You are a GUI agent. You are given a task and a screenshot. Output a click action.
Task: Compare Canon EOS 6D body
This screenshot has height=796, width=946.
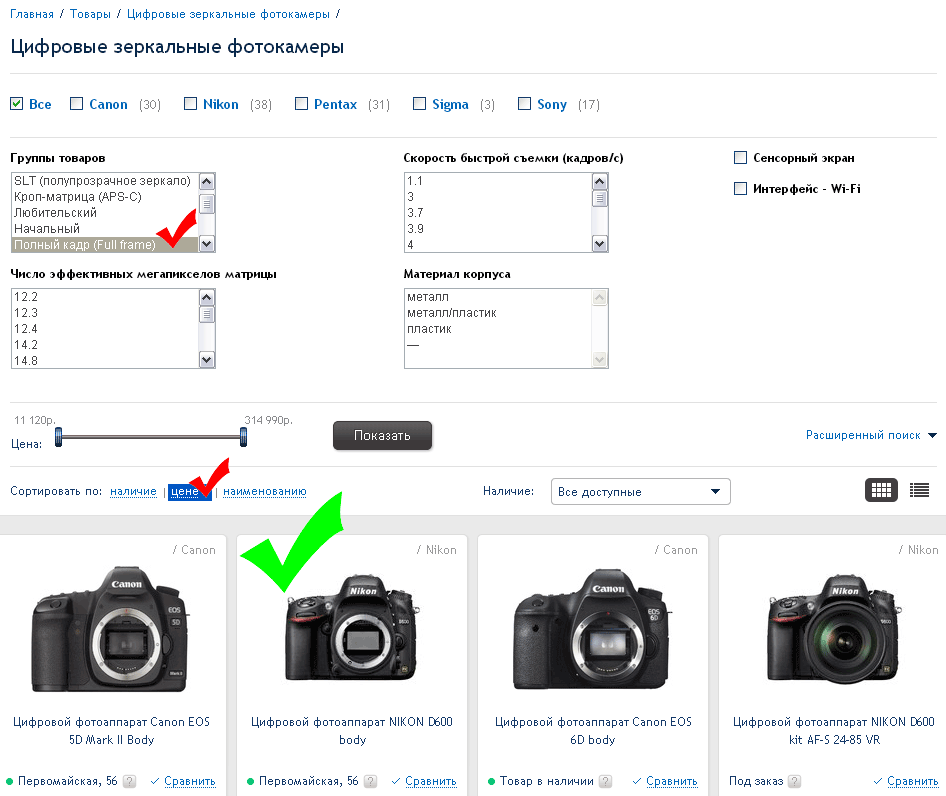[x=671, y=781]
